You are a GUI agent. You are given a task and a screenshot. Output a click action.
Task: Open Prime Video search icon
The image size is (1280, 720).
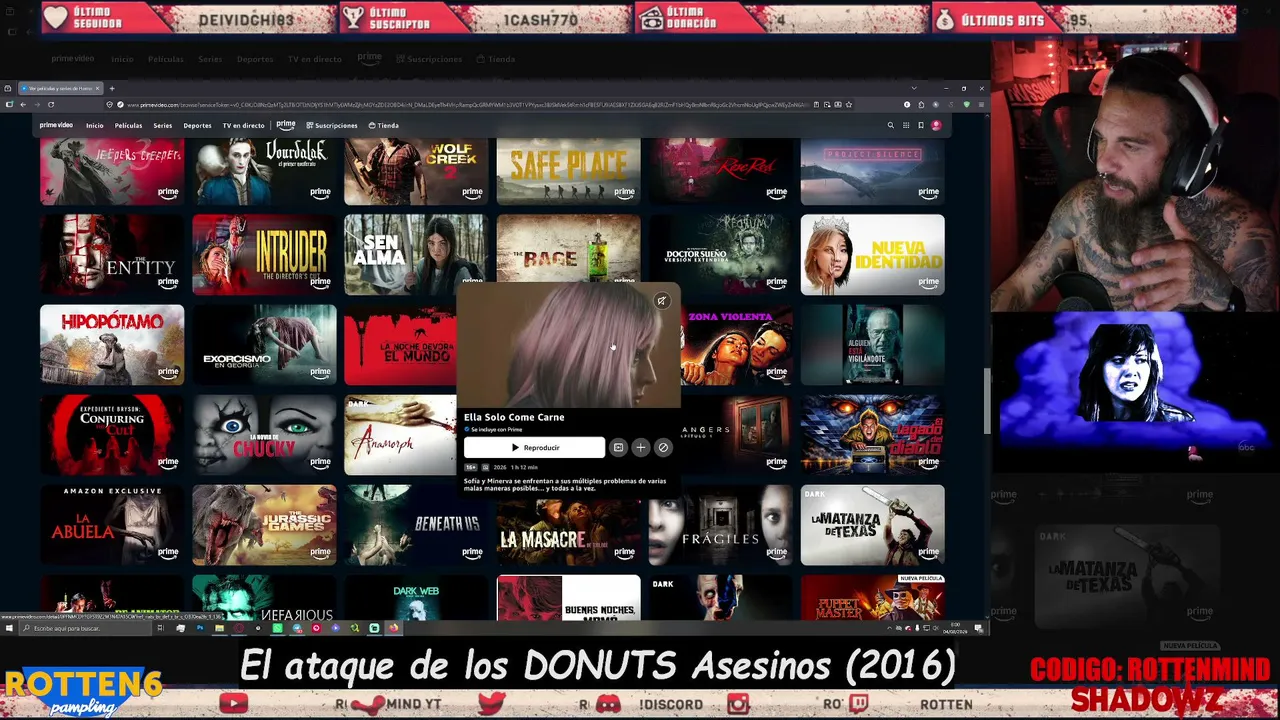(x=890, y=125)
